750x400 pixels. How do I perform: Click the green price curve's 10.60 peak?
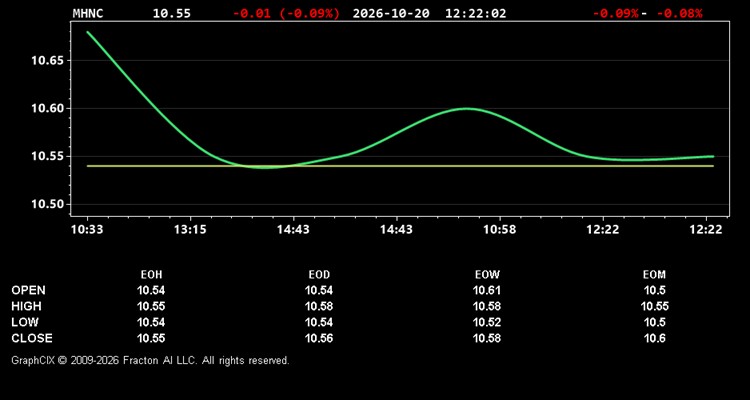(x=467, y=109)
